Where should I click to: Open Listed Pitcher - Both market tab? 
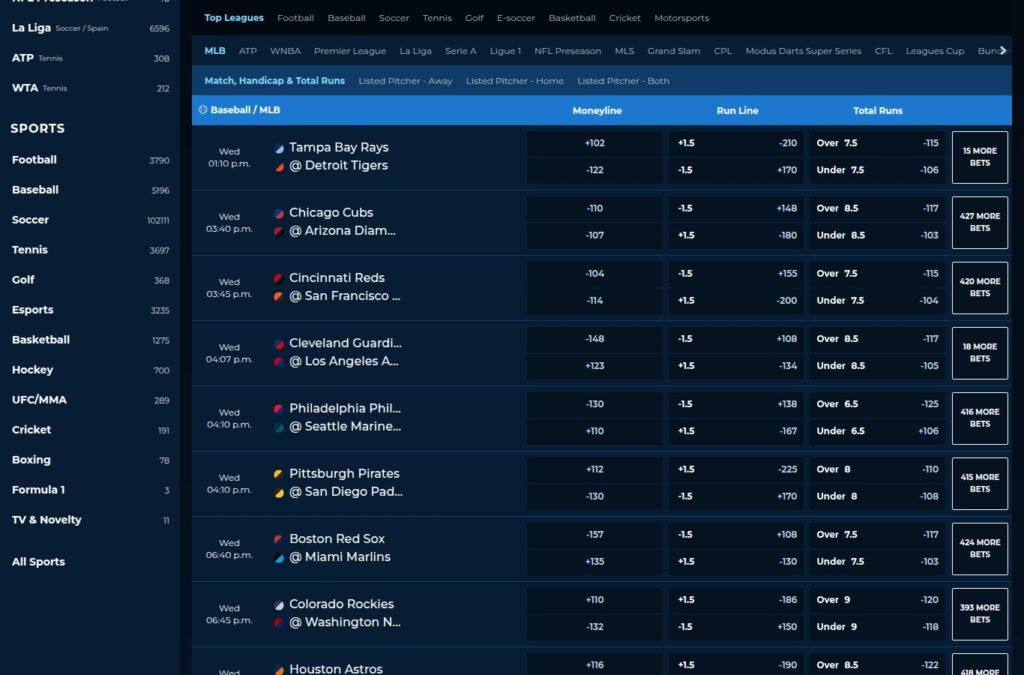(x=623, y=81)
